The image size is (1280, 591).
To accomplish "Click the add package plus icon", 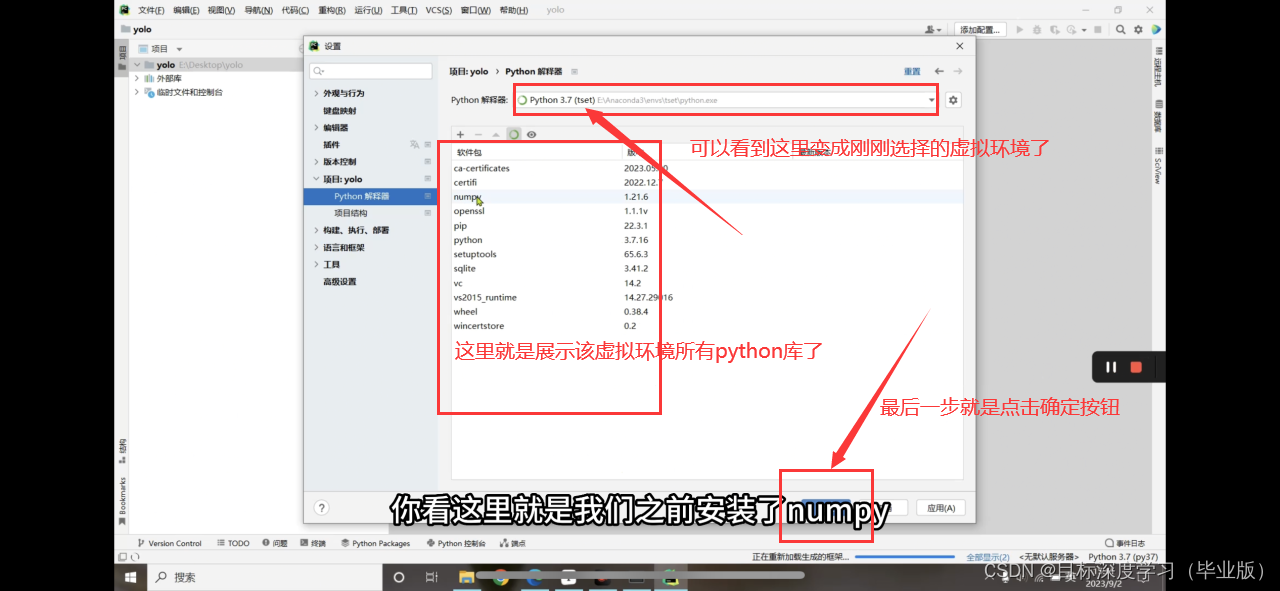I will pos(460,134).
